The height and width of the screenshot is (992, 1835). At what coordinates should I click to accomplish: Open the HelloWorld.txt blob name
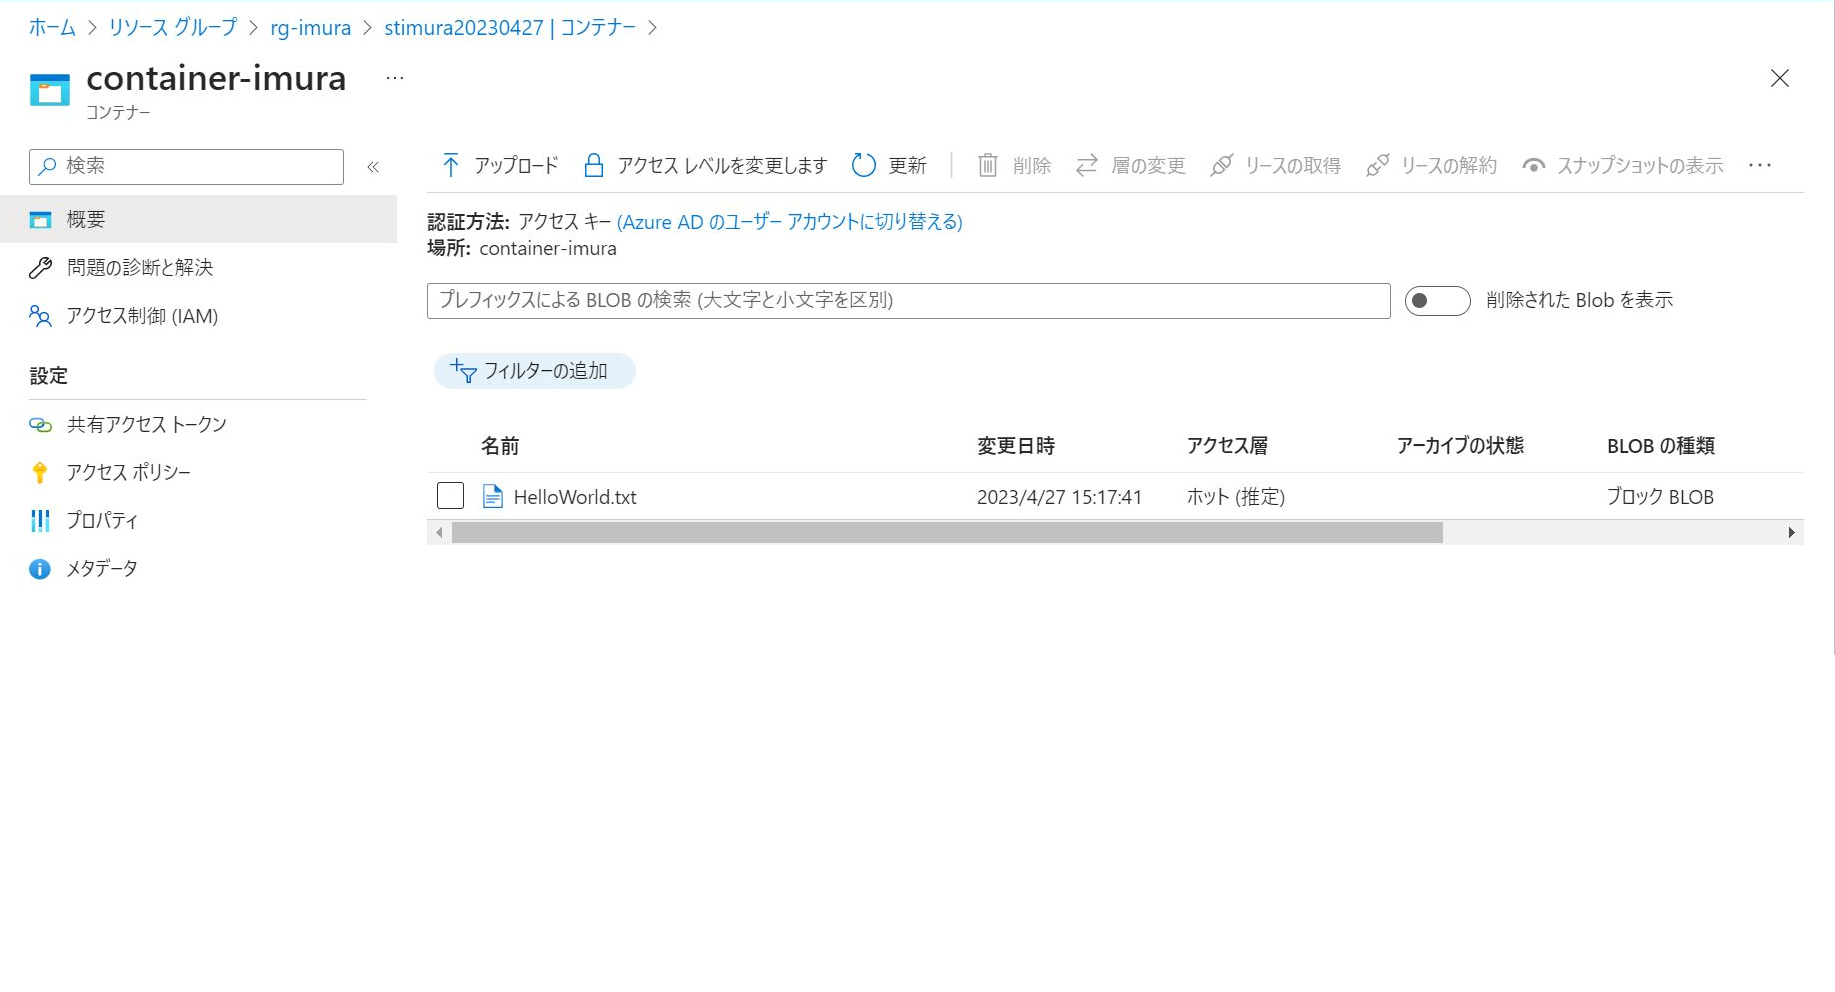tap(575, 497)
